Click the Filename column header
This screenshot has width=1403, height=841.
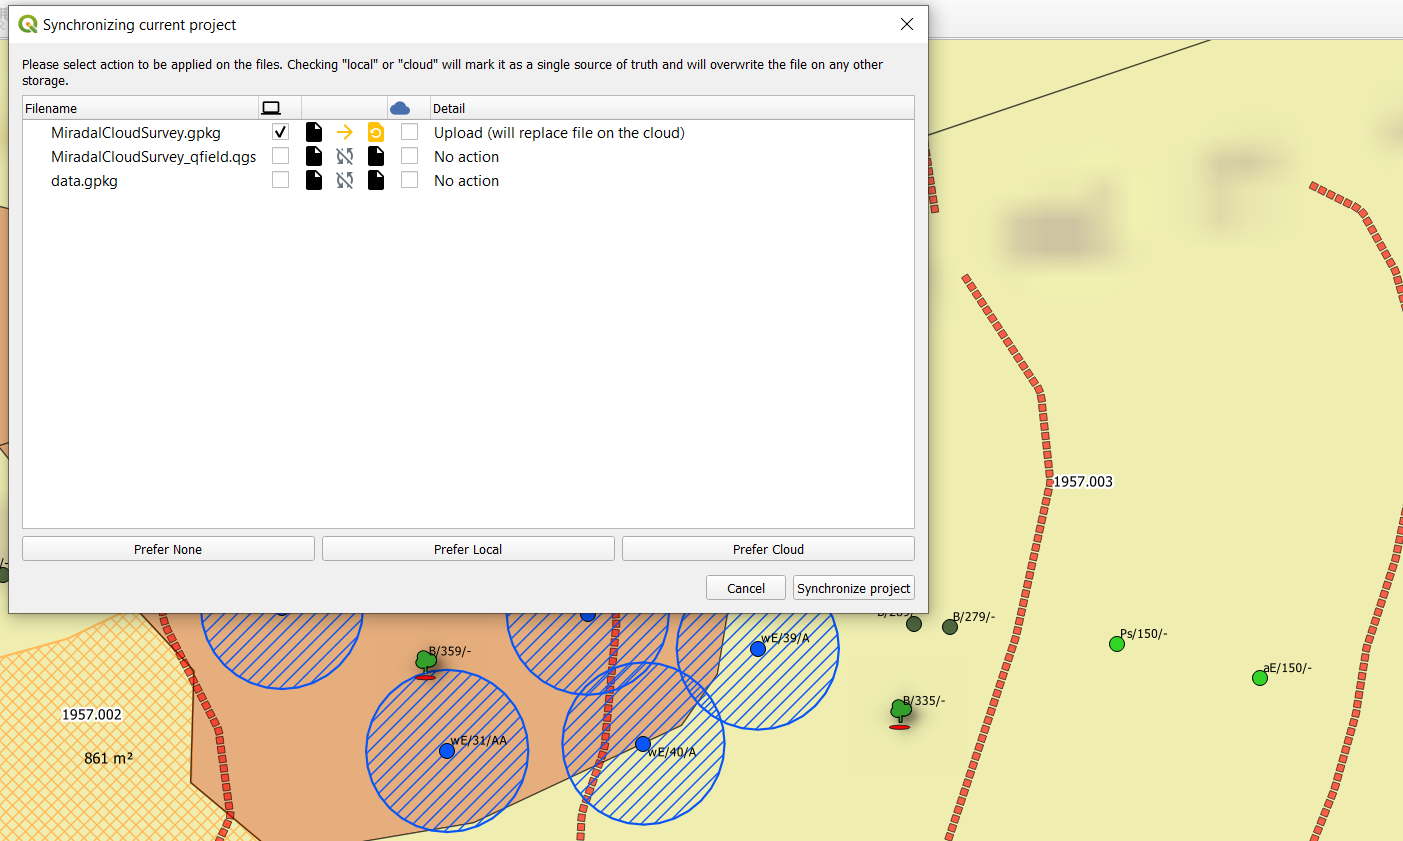point(140,108)
